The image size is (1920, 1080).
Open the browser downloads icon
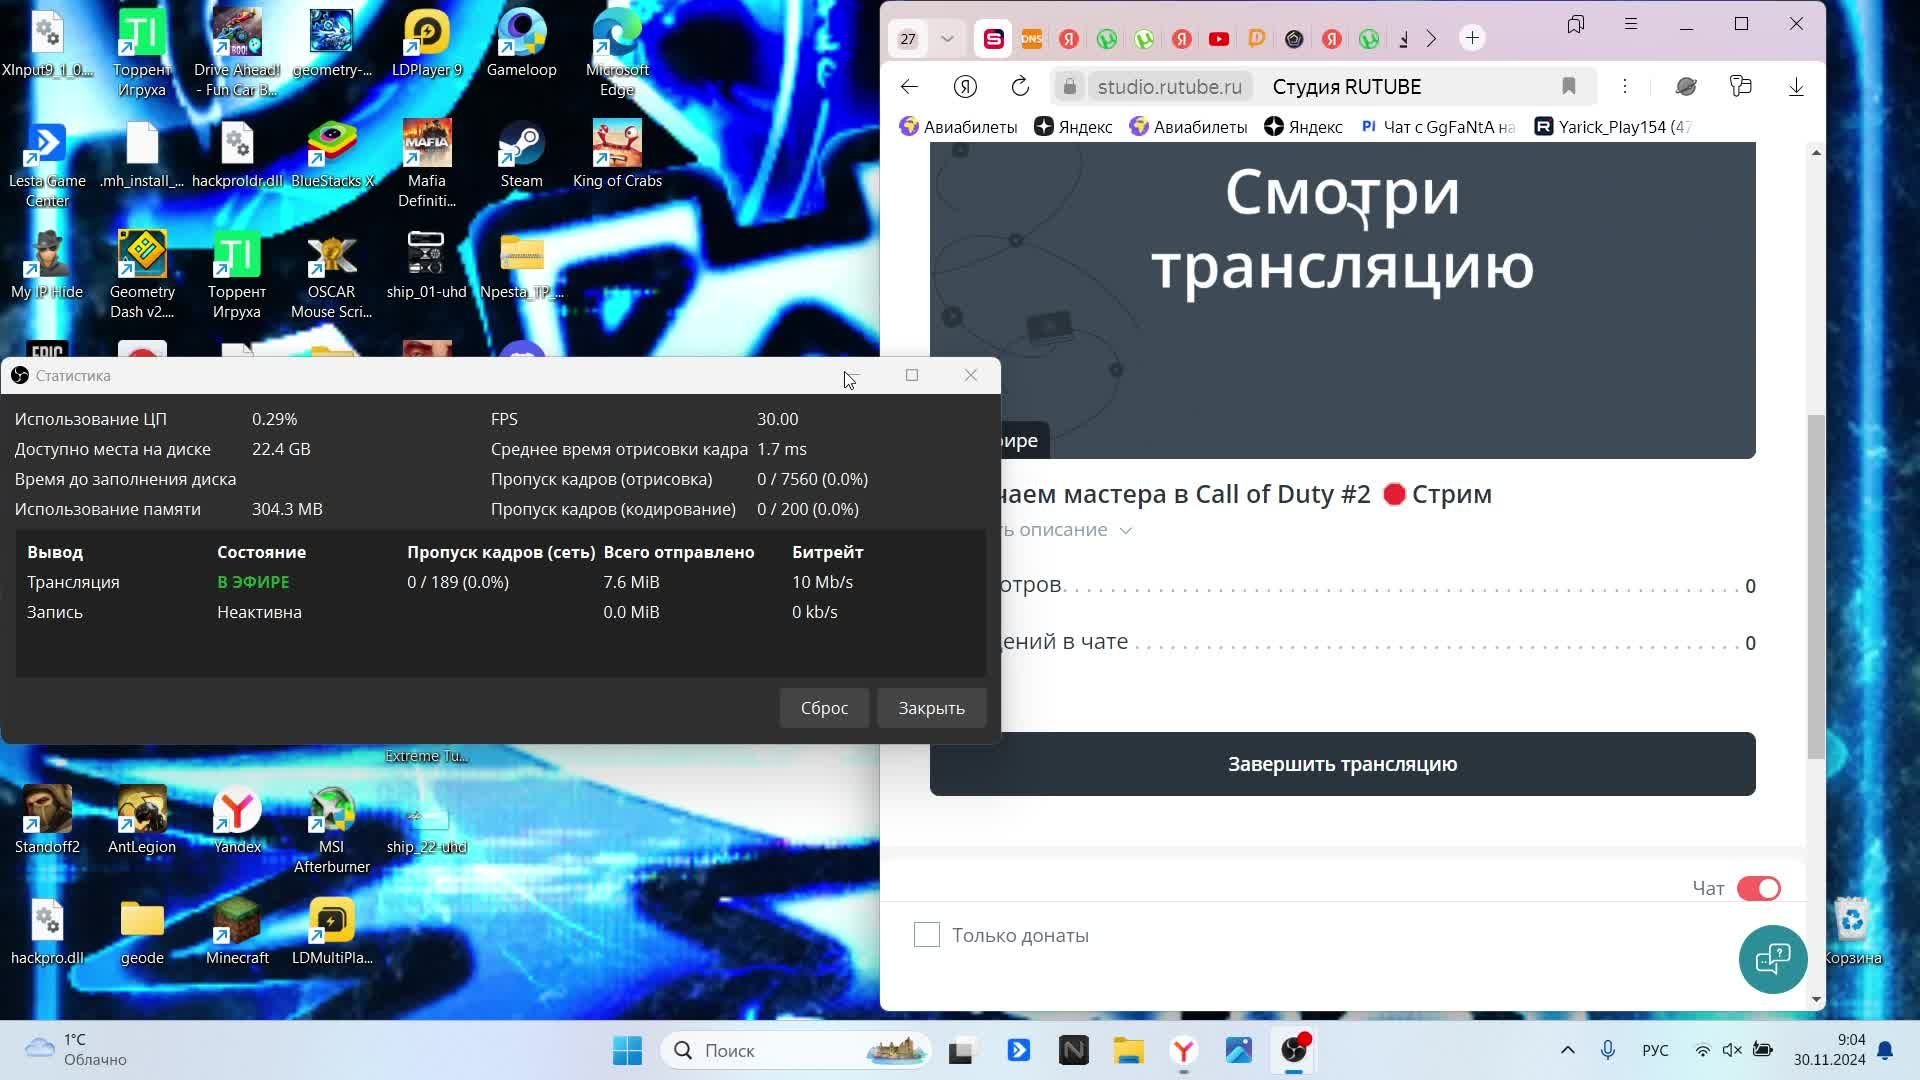(1796, 87)
